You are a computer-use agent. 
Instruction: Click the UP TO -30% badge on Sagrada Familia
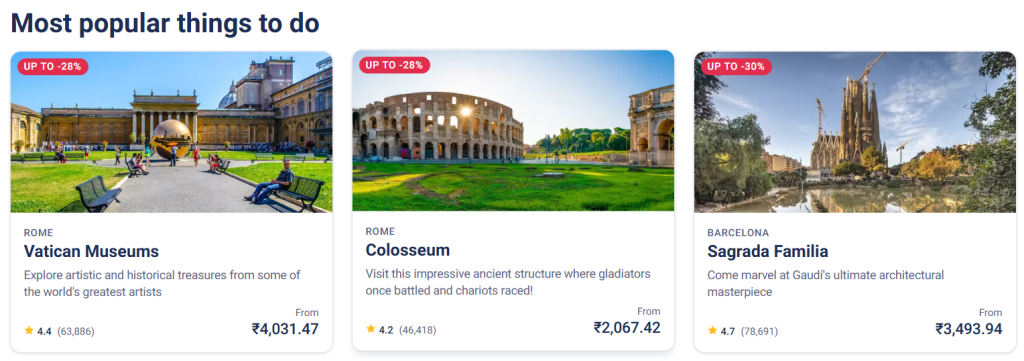click(737, 66)
